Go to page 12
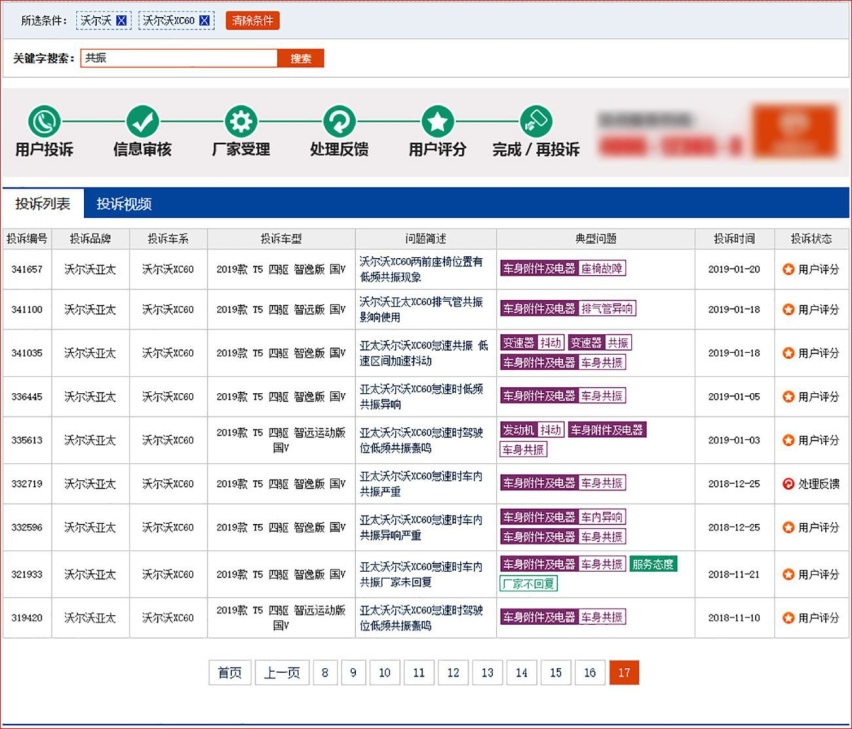 tap(453, 673)
